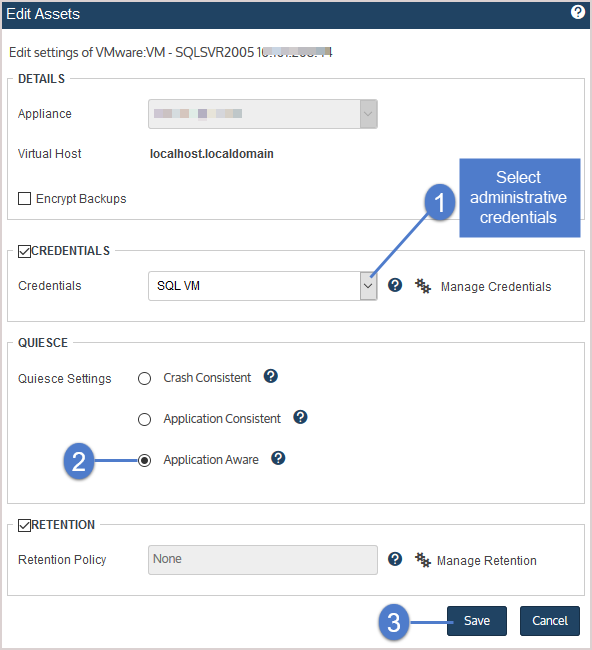Click the Retention Policy field showing None

(263, 560)
